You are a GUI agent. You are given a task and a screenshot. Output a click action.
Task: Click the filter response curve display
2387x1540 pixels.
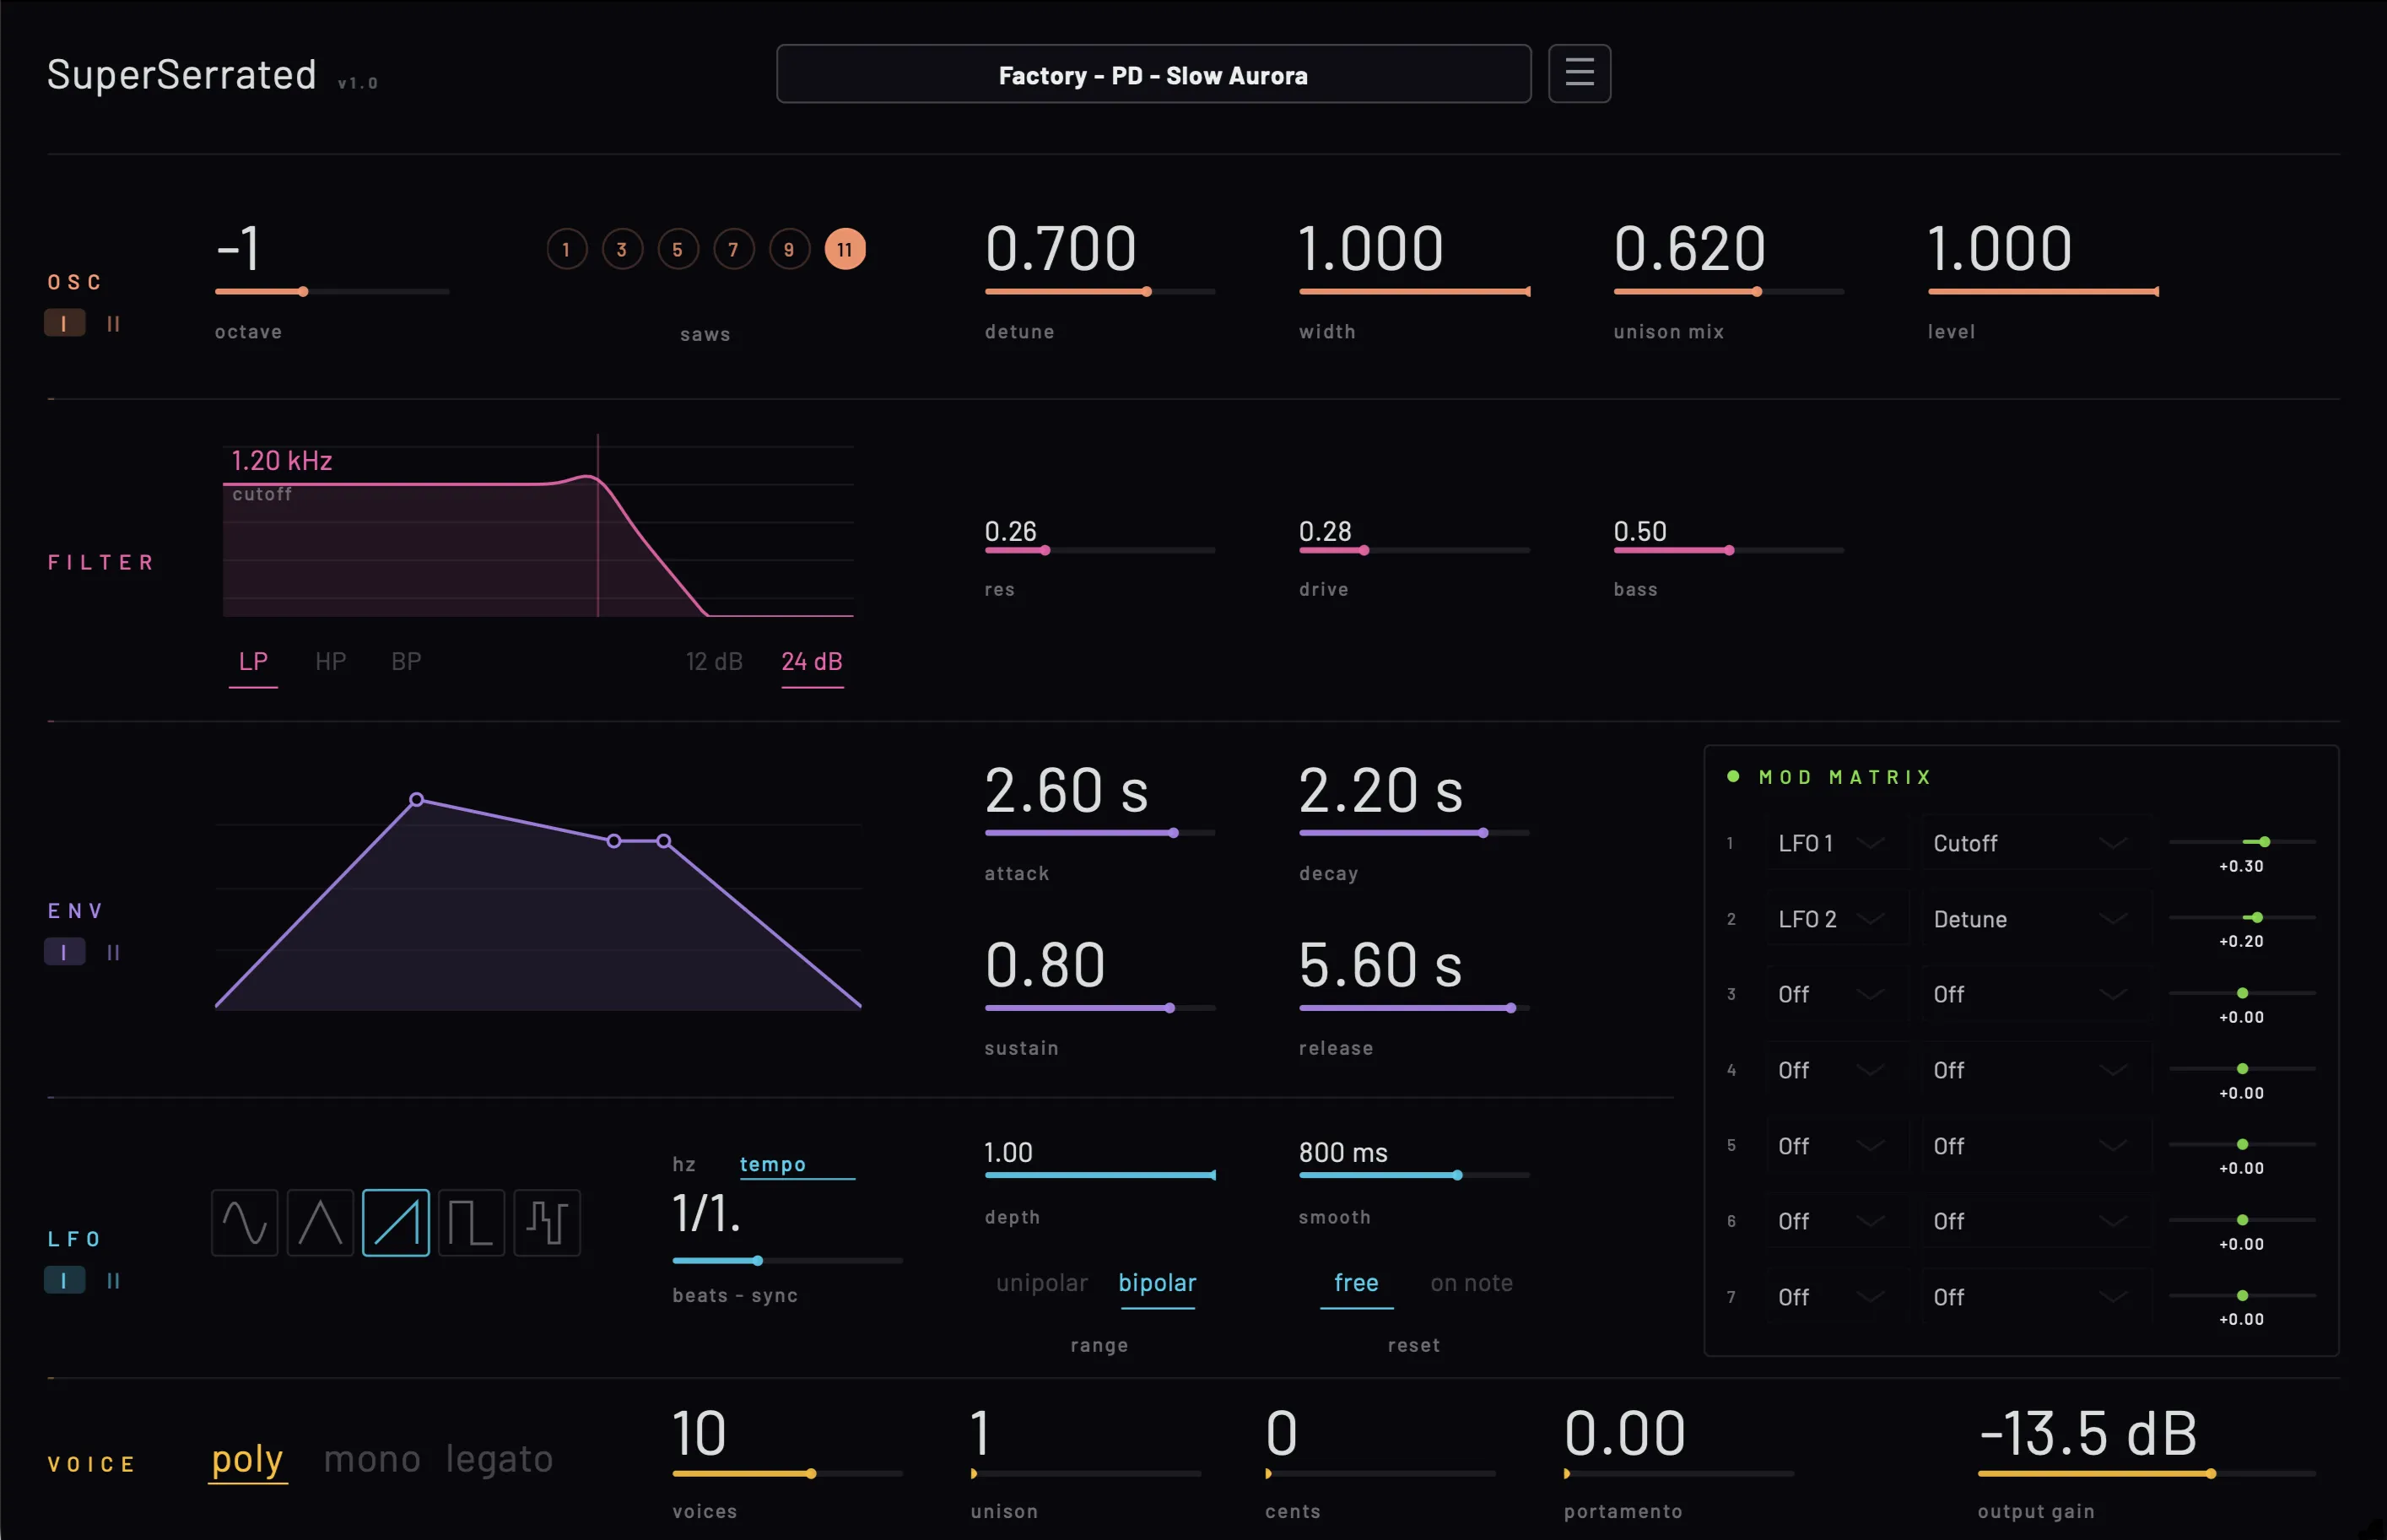[538, 526]
